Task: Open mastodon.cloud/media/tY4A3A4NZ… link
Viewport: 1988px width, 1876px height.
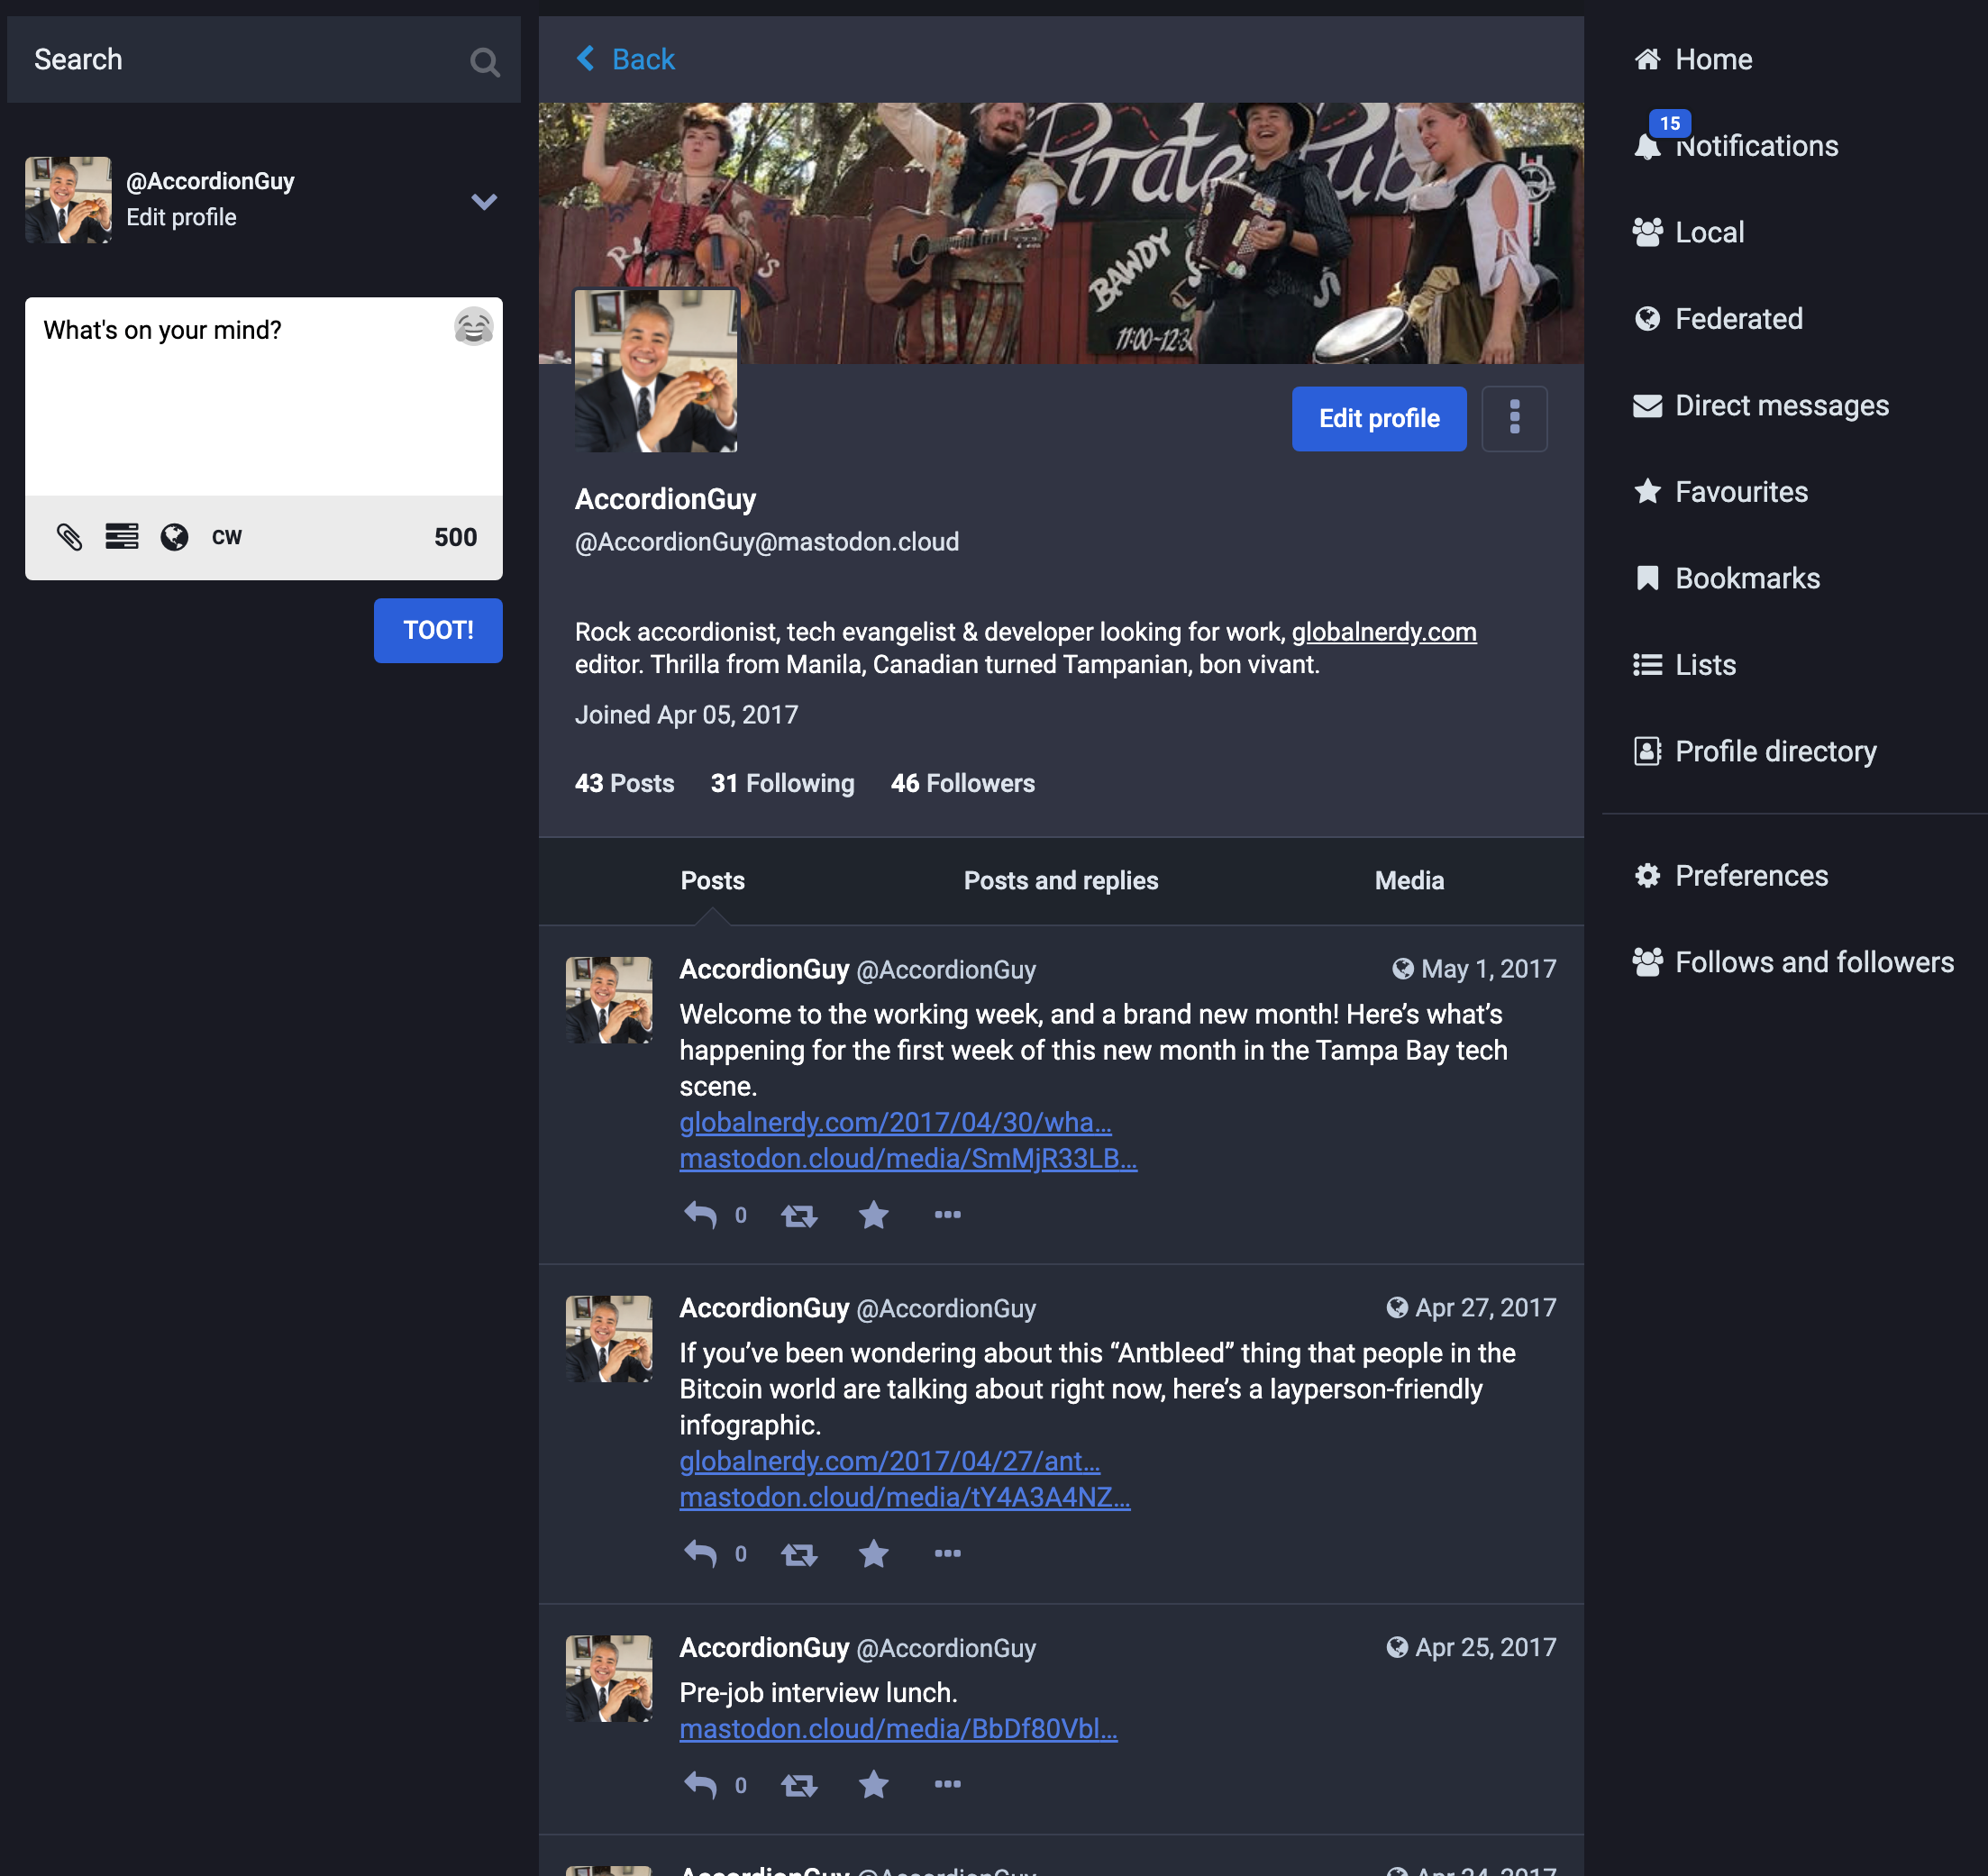Action: coord(905,1497)
